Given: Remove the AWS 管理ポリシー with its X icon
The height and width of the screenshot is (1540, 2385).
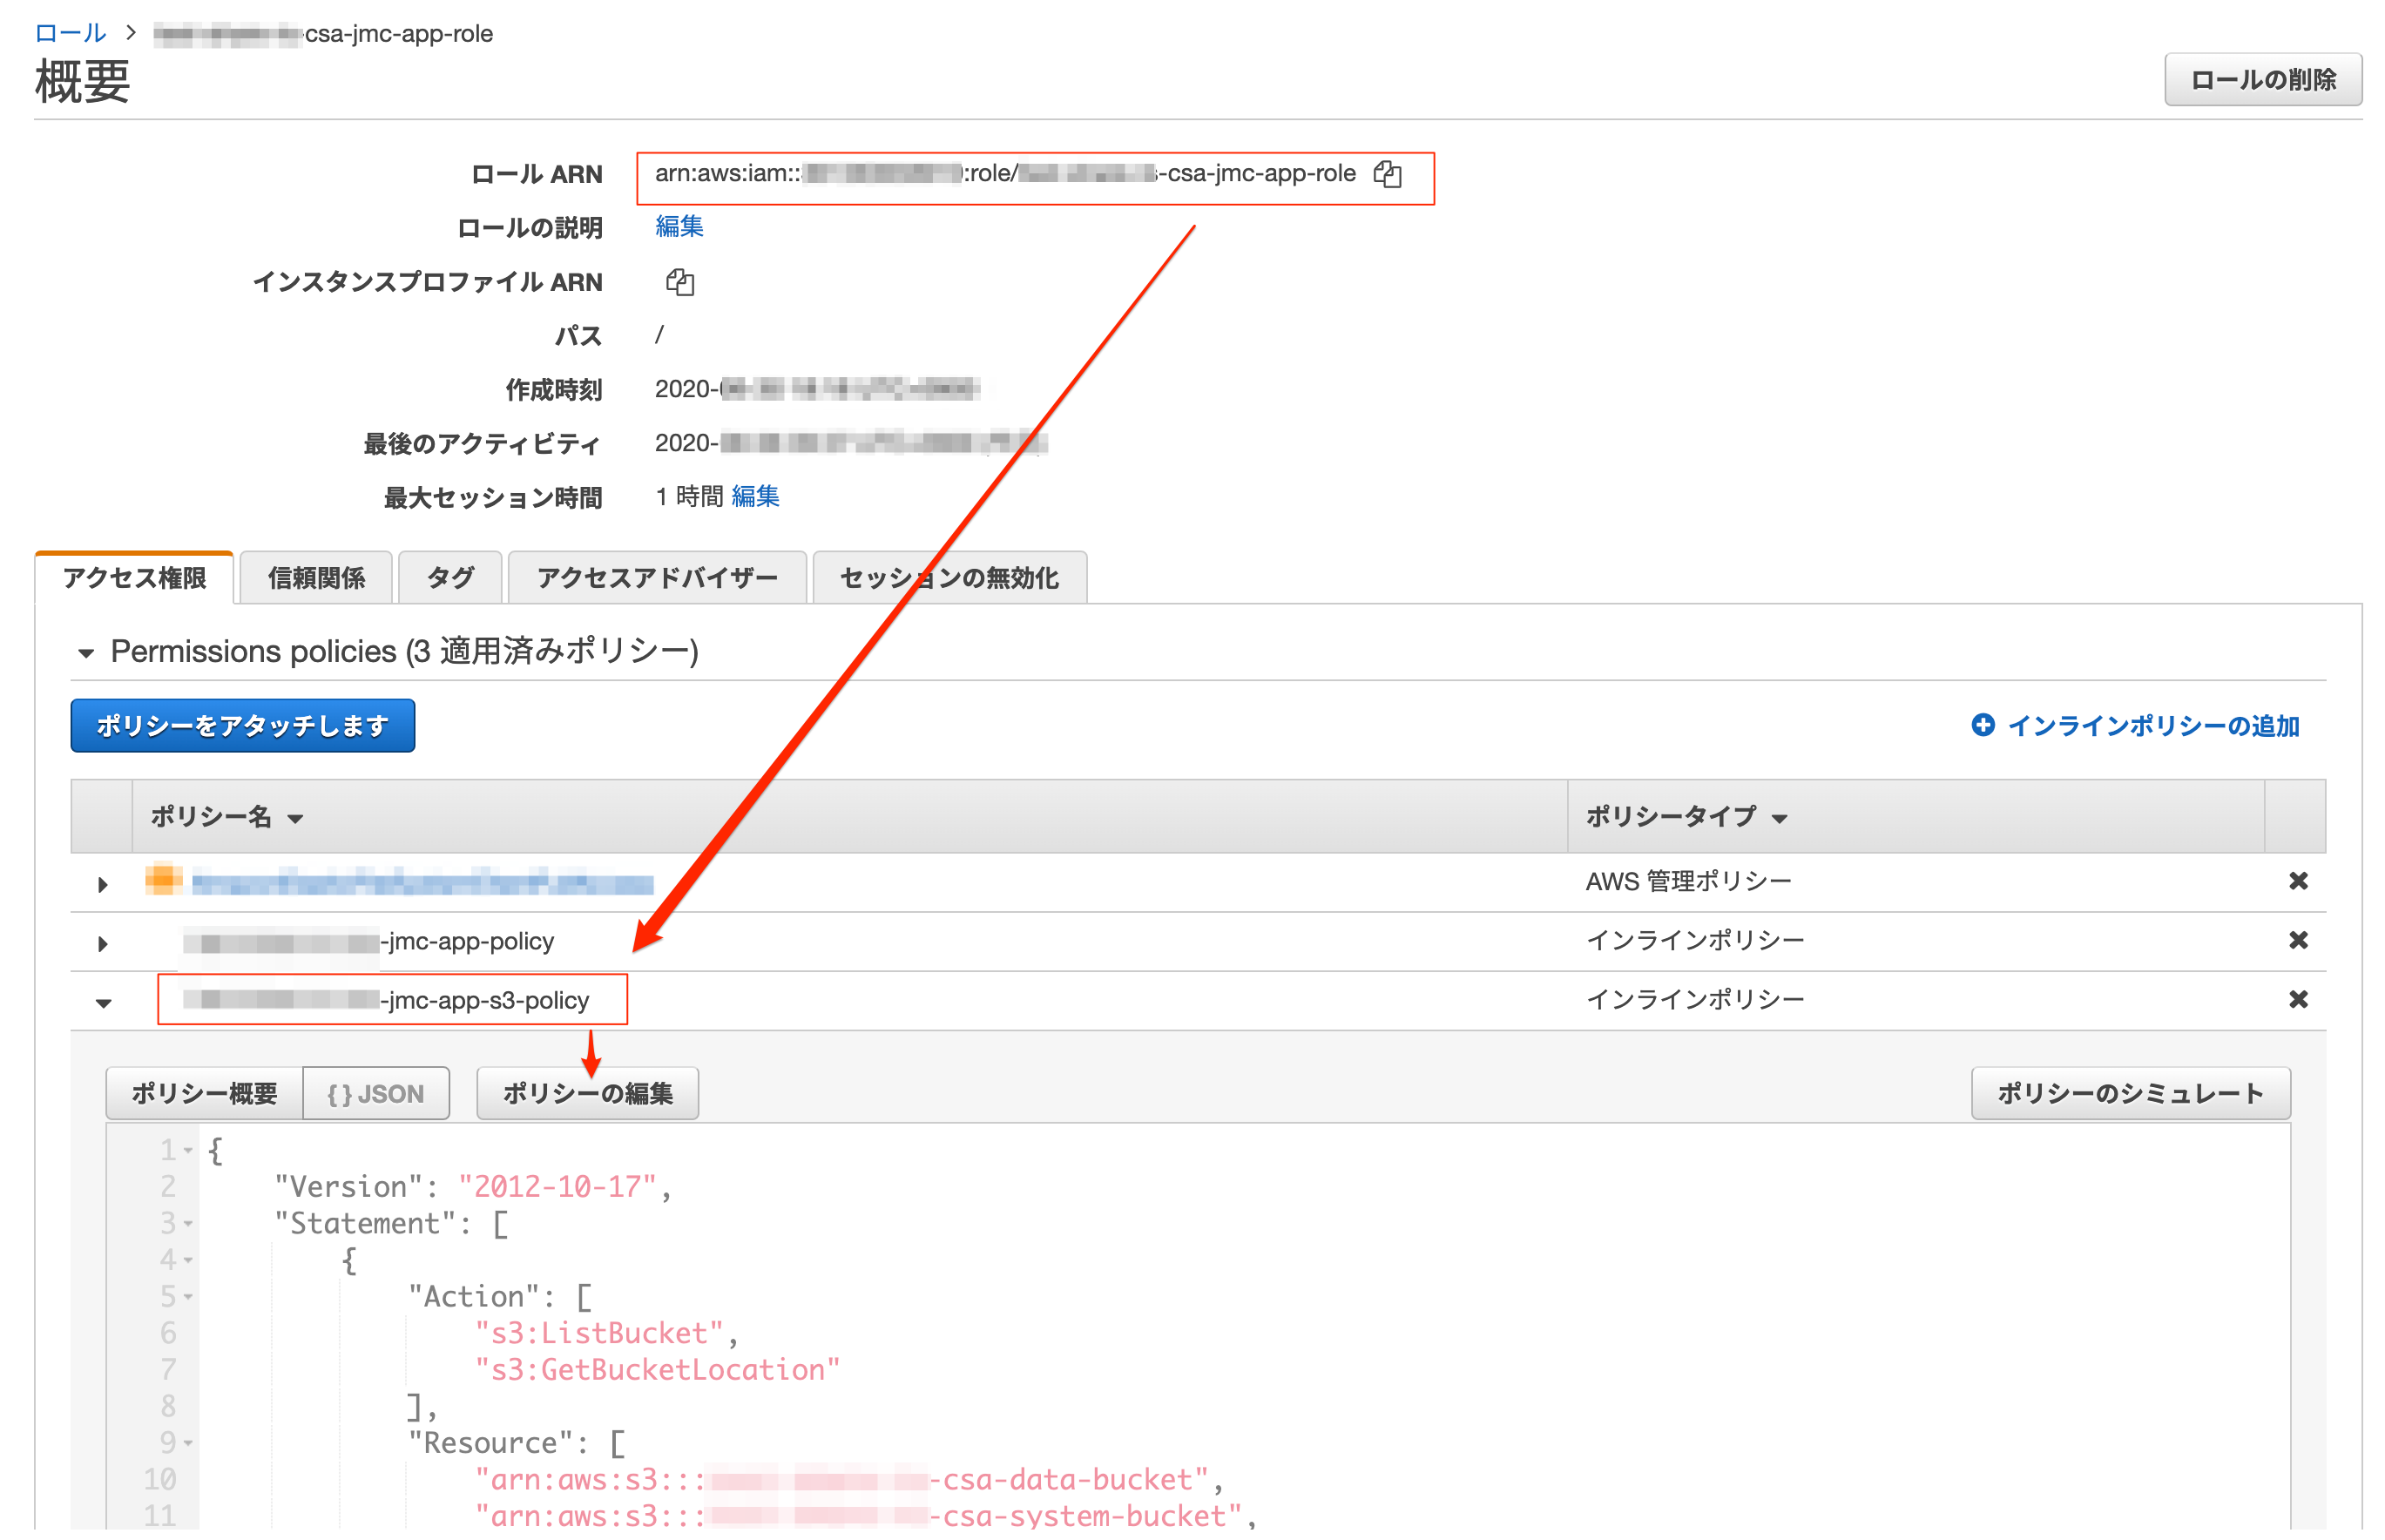Looking at the screenshot, I should (x=2299, y=881).
